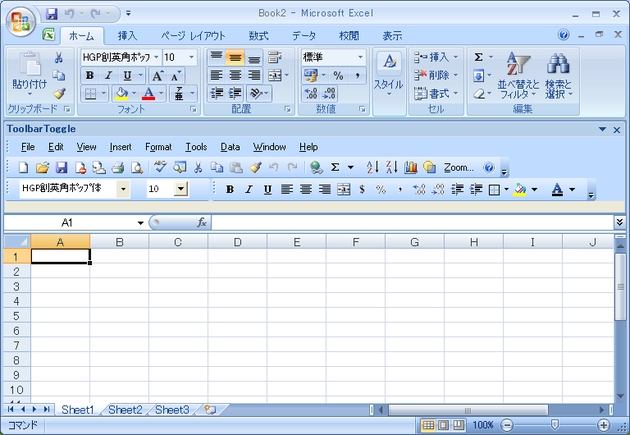Click the ribbon red Font Color button
This screenshot has width=630, height=435.
(148, 94)
